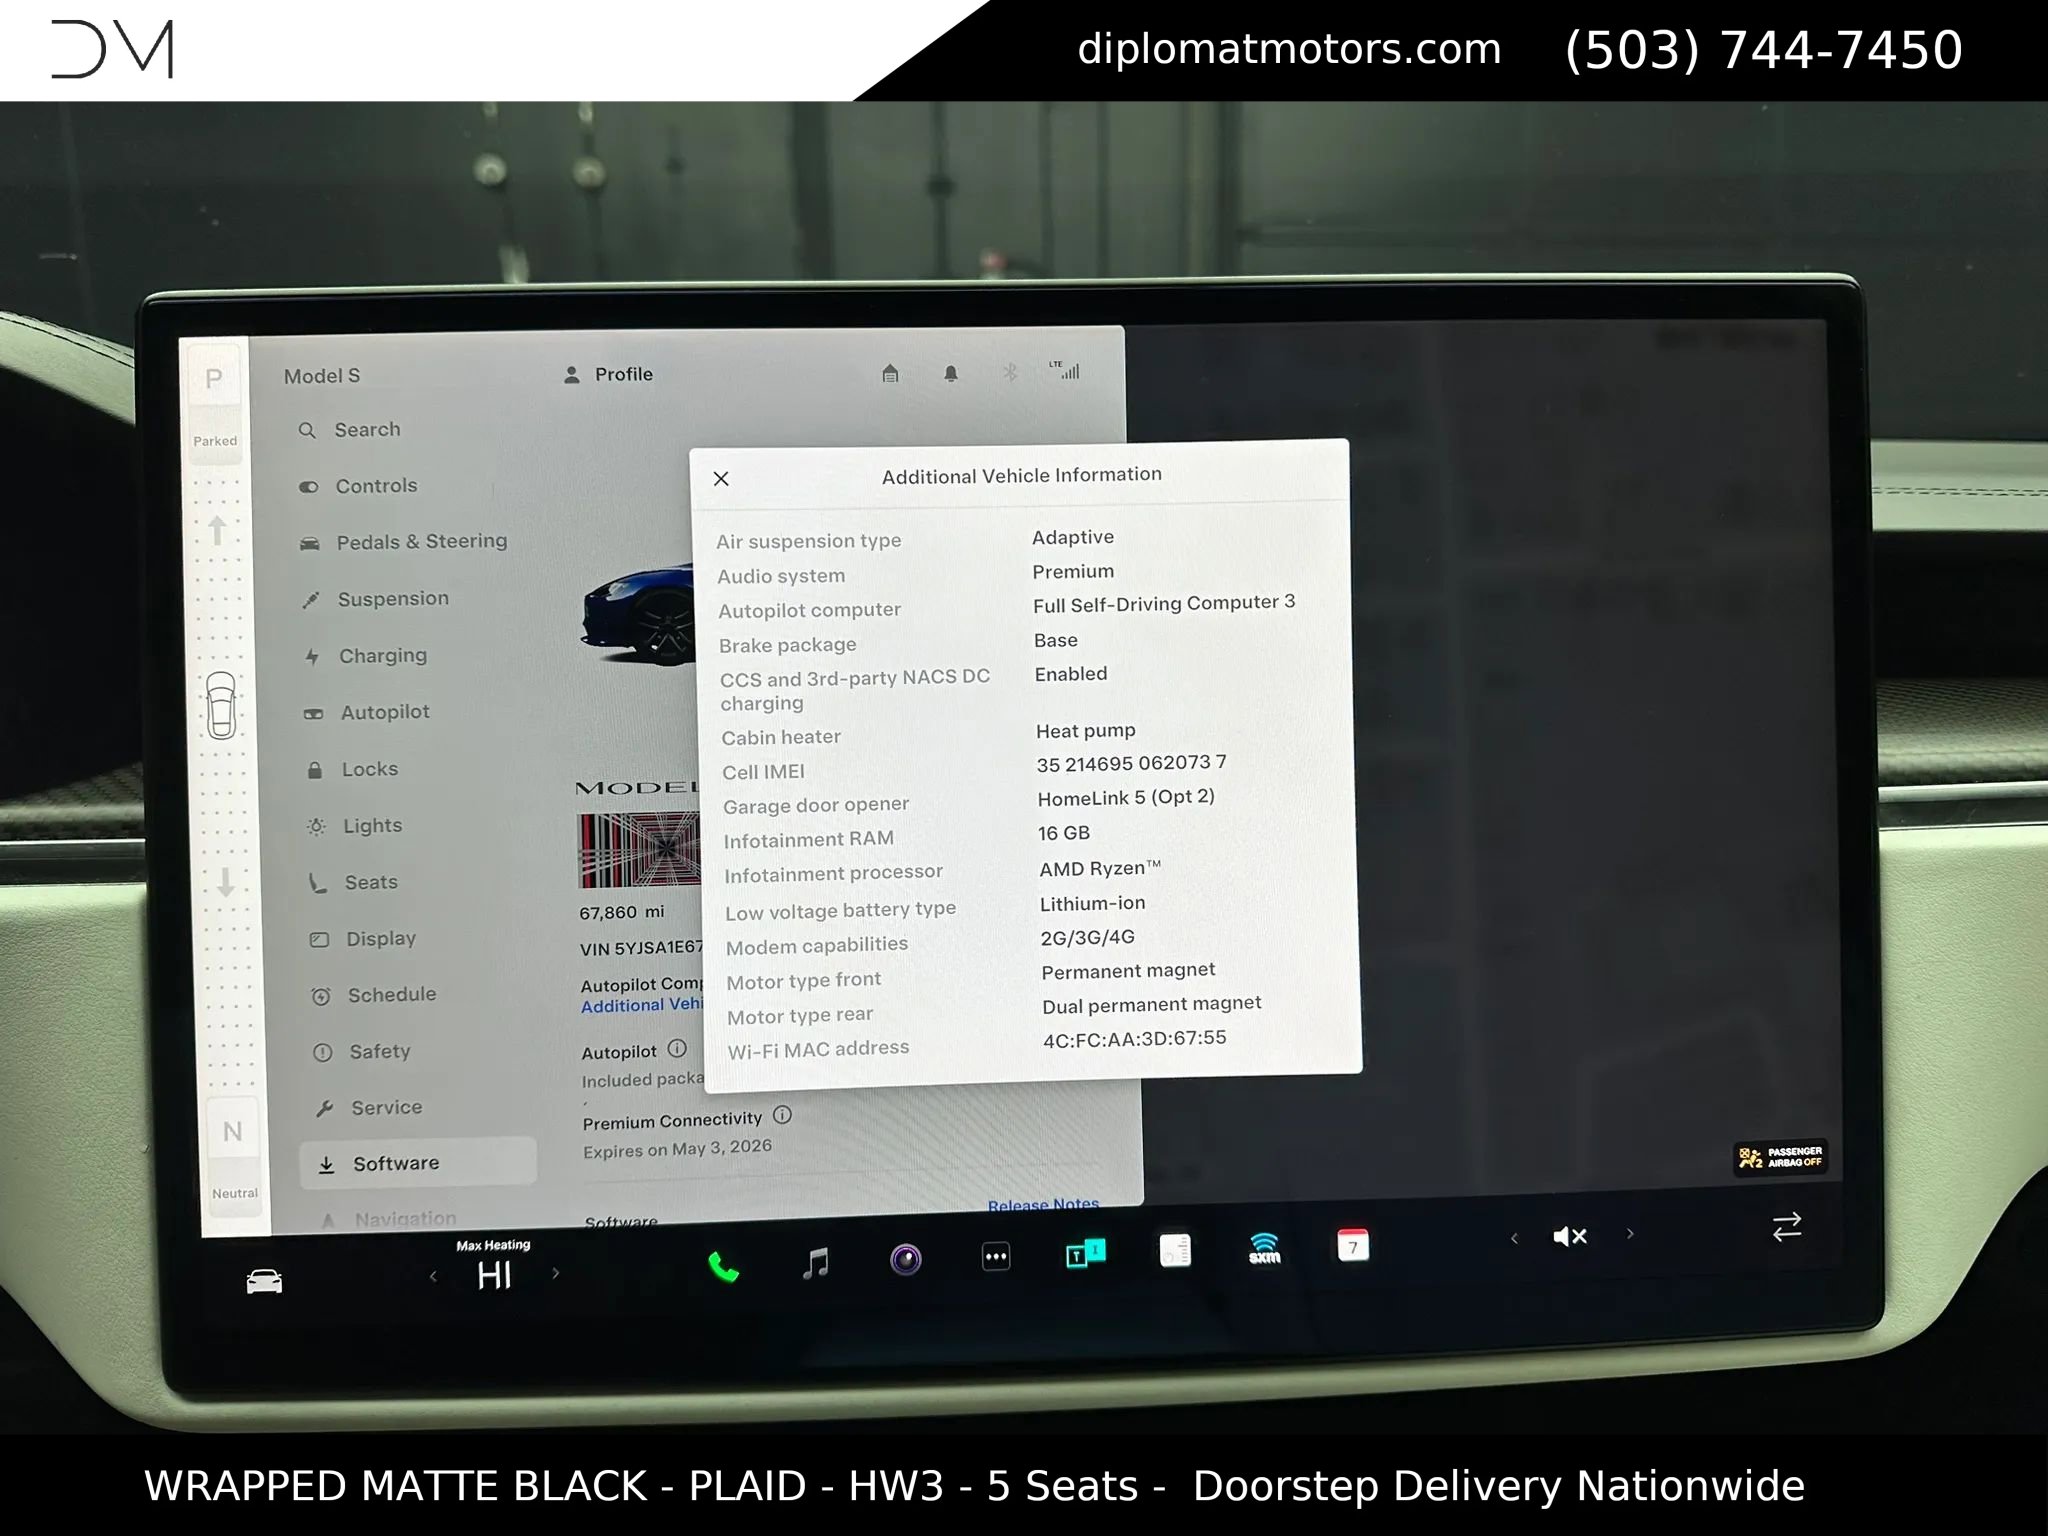Screen dimensions: 2048x1536
Task: Tap the Passenger Airbag Off indicator
Action: (x=1780, y=1157)
